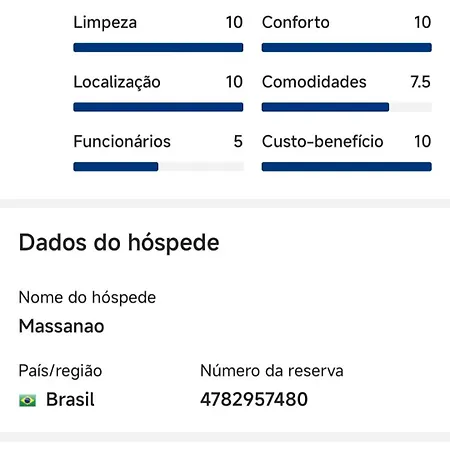Click the Localização rating bar
450x450 pixels.
(x=158, y=107)
